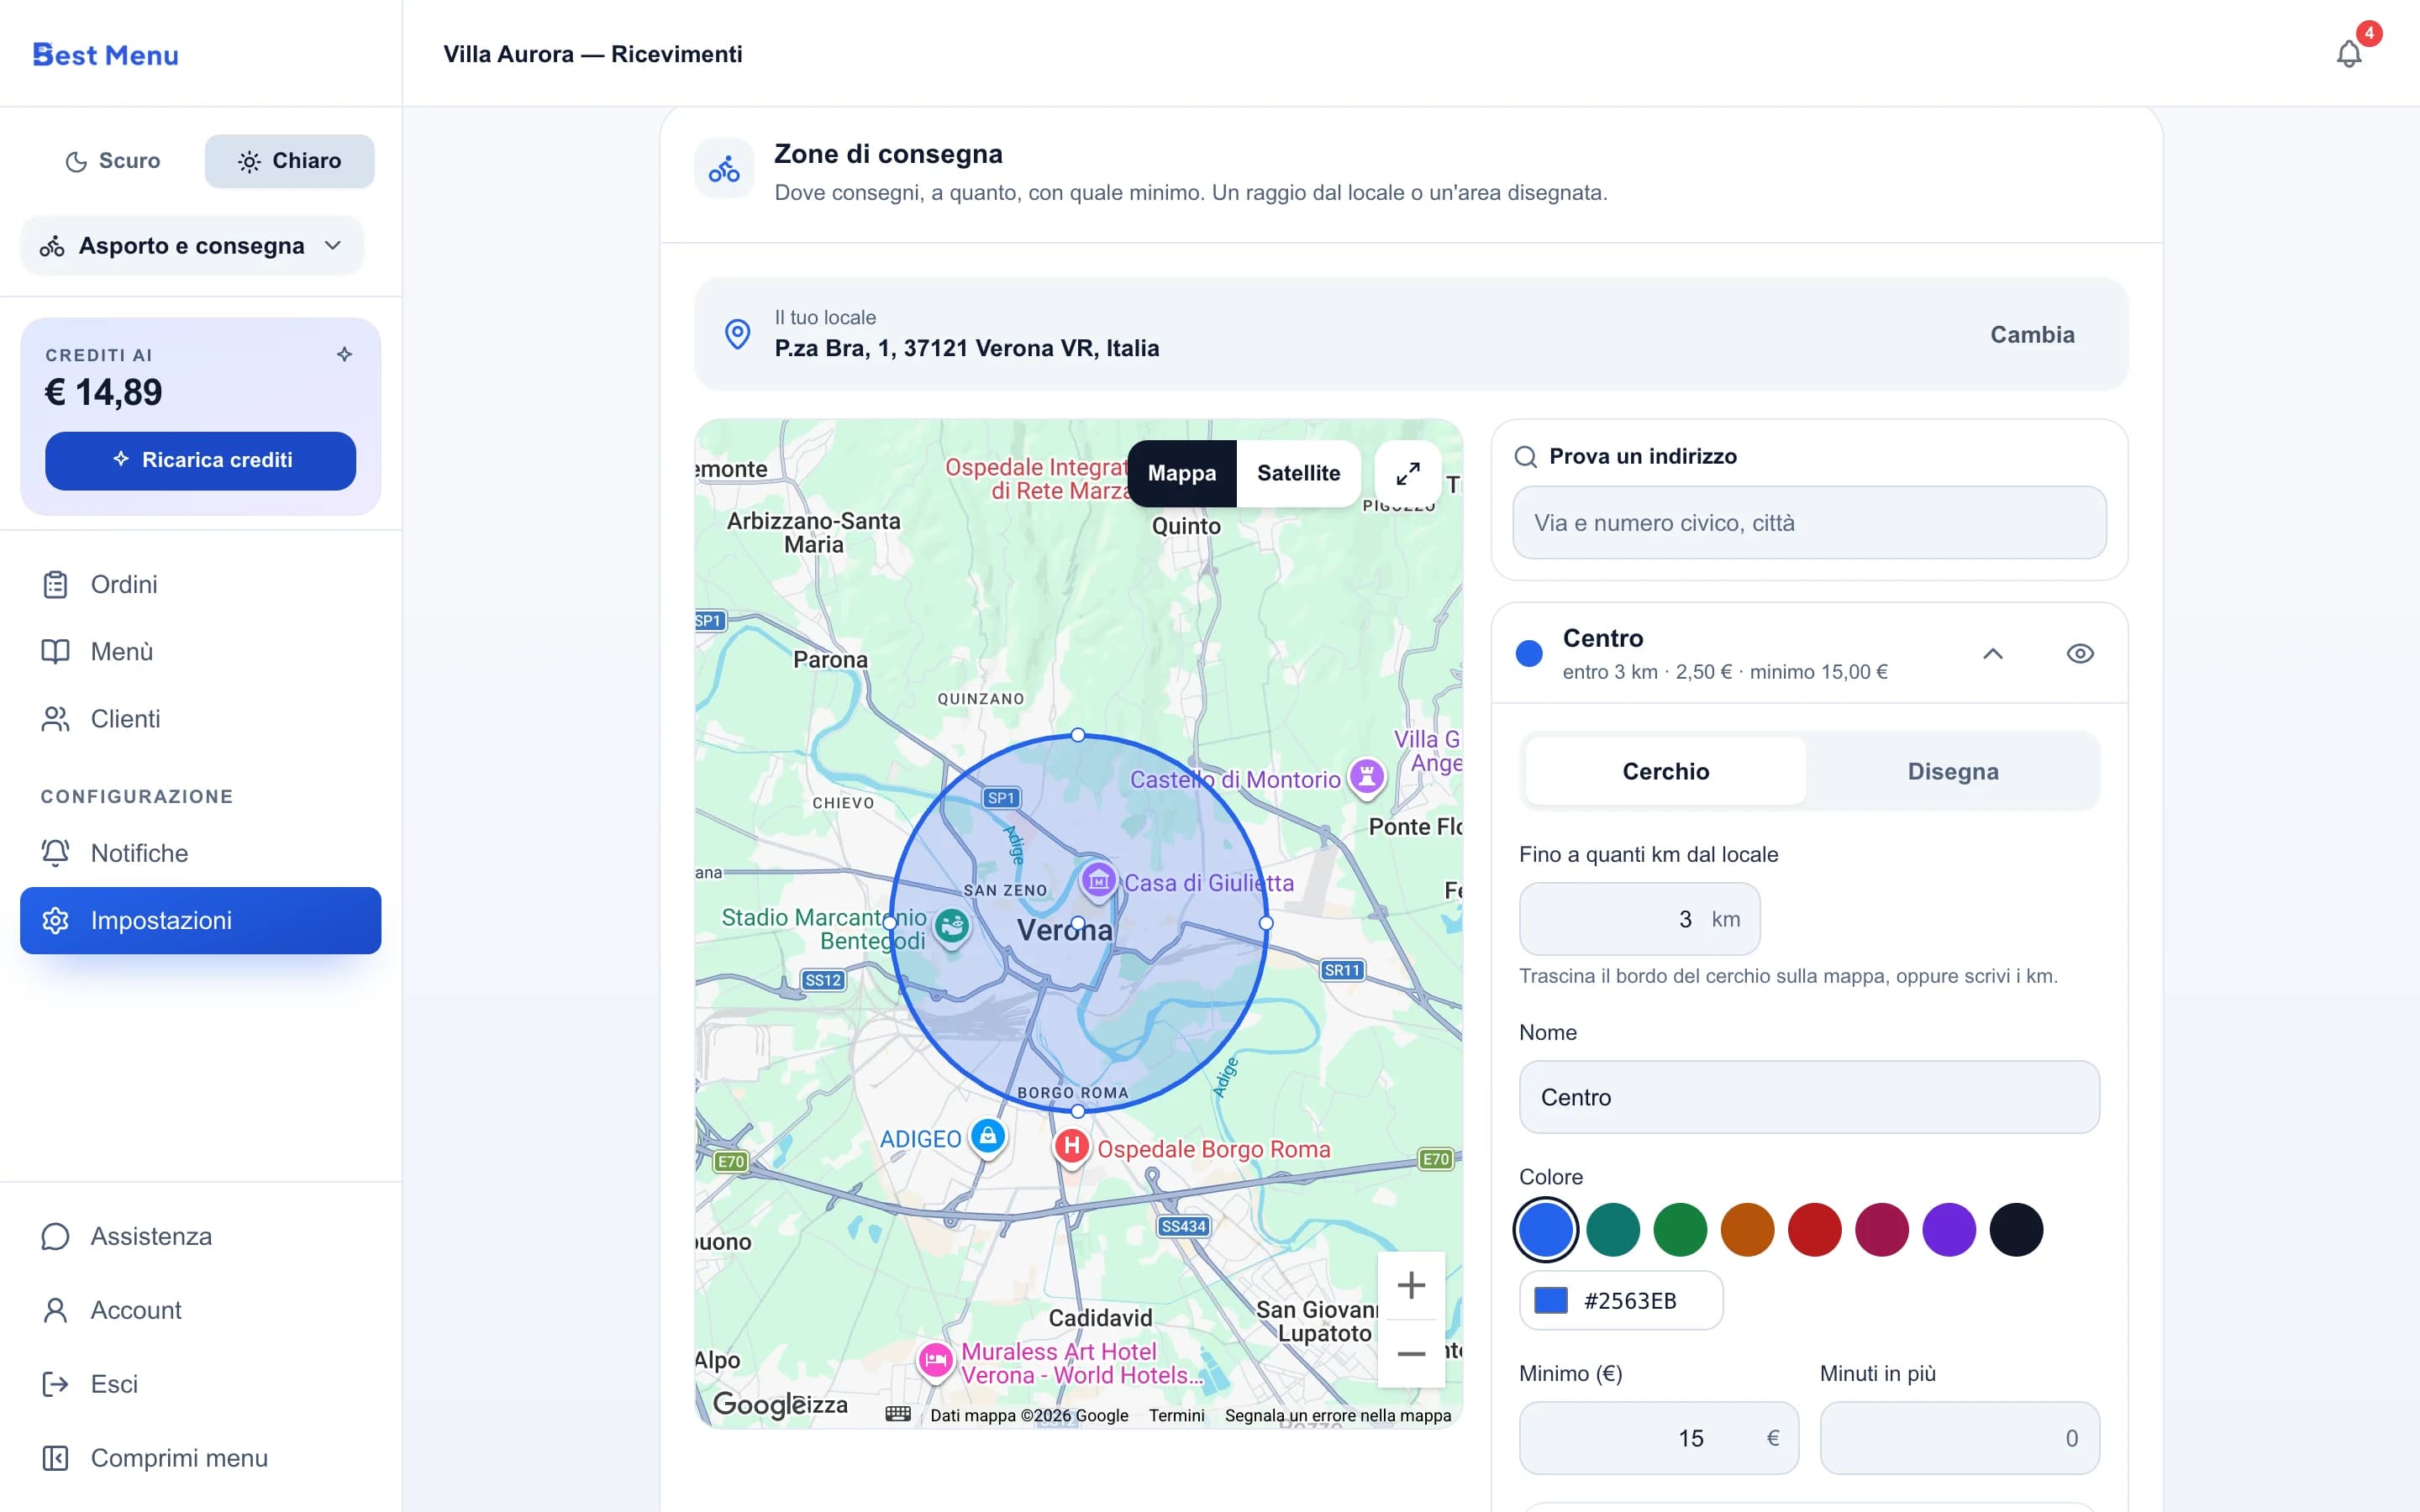2420x1512 pixels.
Task: Open the #2563EB hex color picker
Action: tap(1620, 1300)
